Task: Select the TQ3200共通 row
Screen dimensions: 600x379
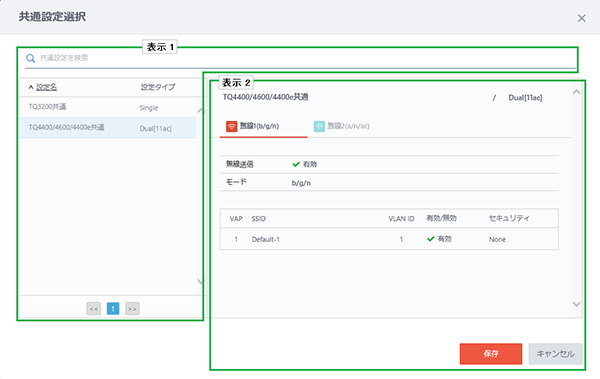Action: [x=108, y=107]
